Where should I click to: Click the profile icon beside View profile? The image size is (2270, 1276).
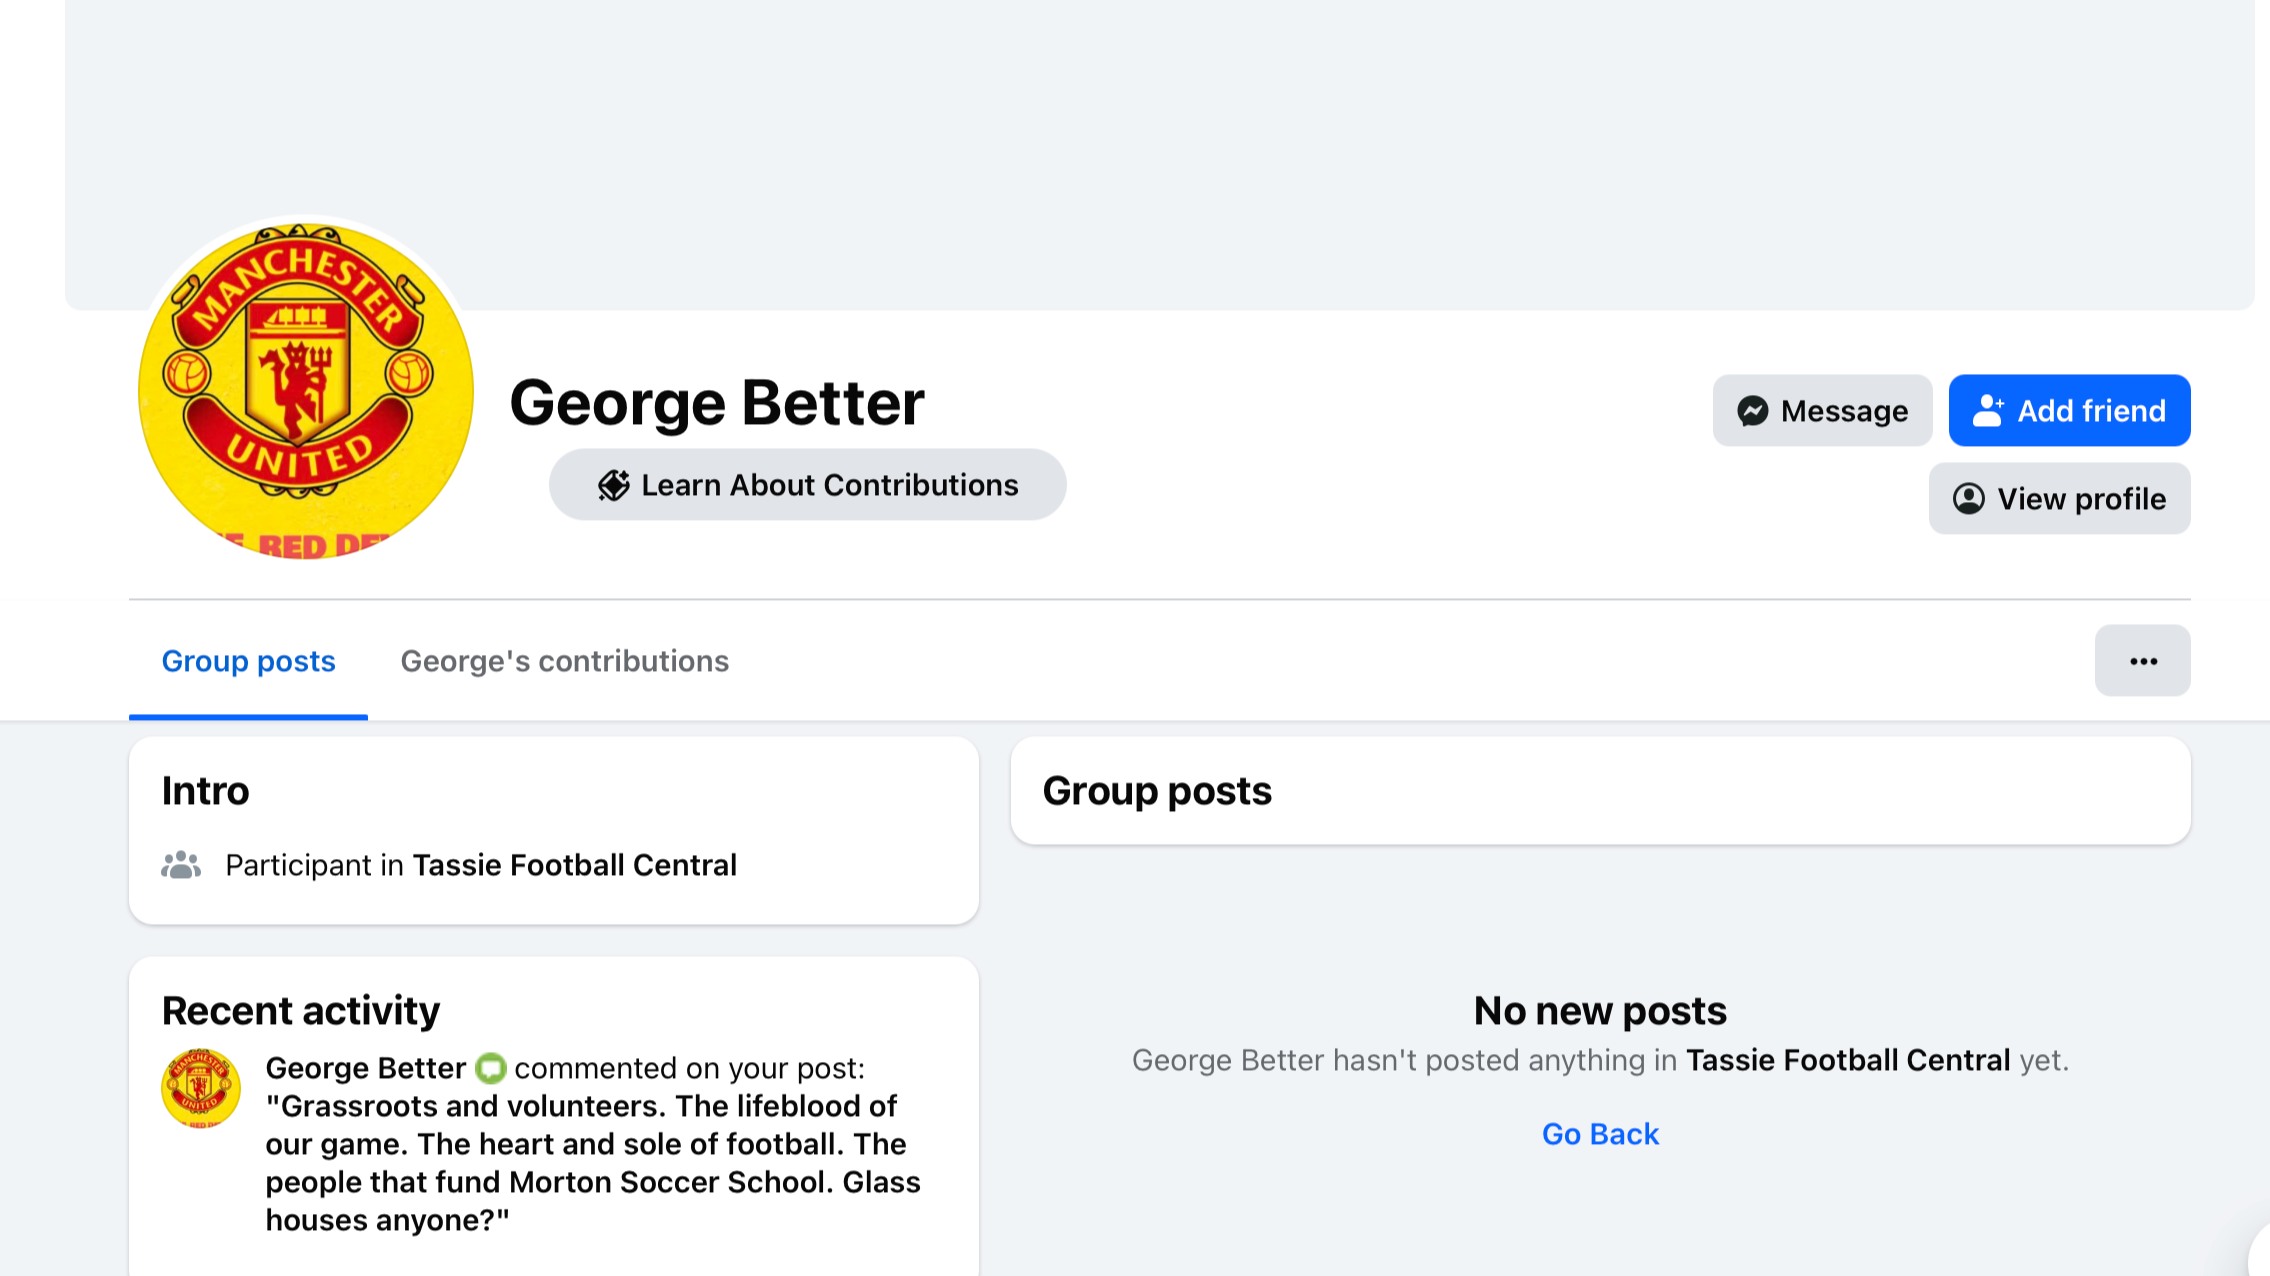coord(1968,499)
